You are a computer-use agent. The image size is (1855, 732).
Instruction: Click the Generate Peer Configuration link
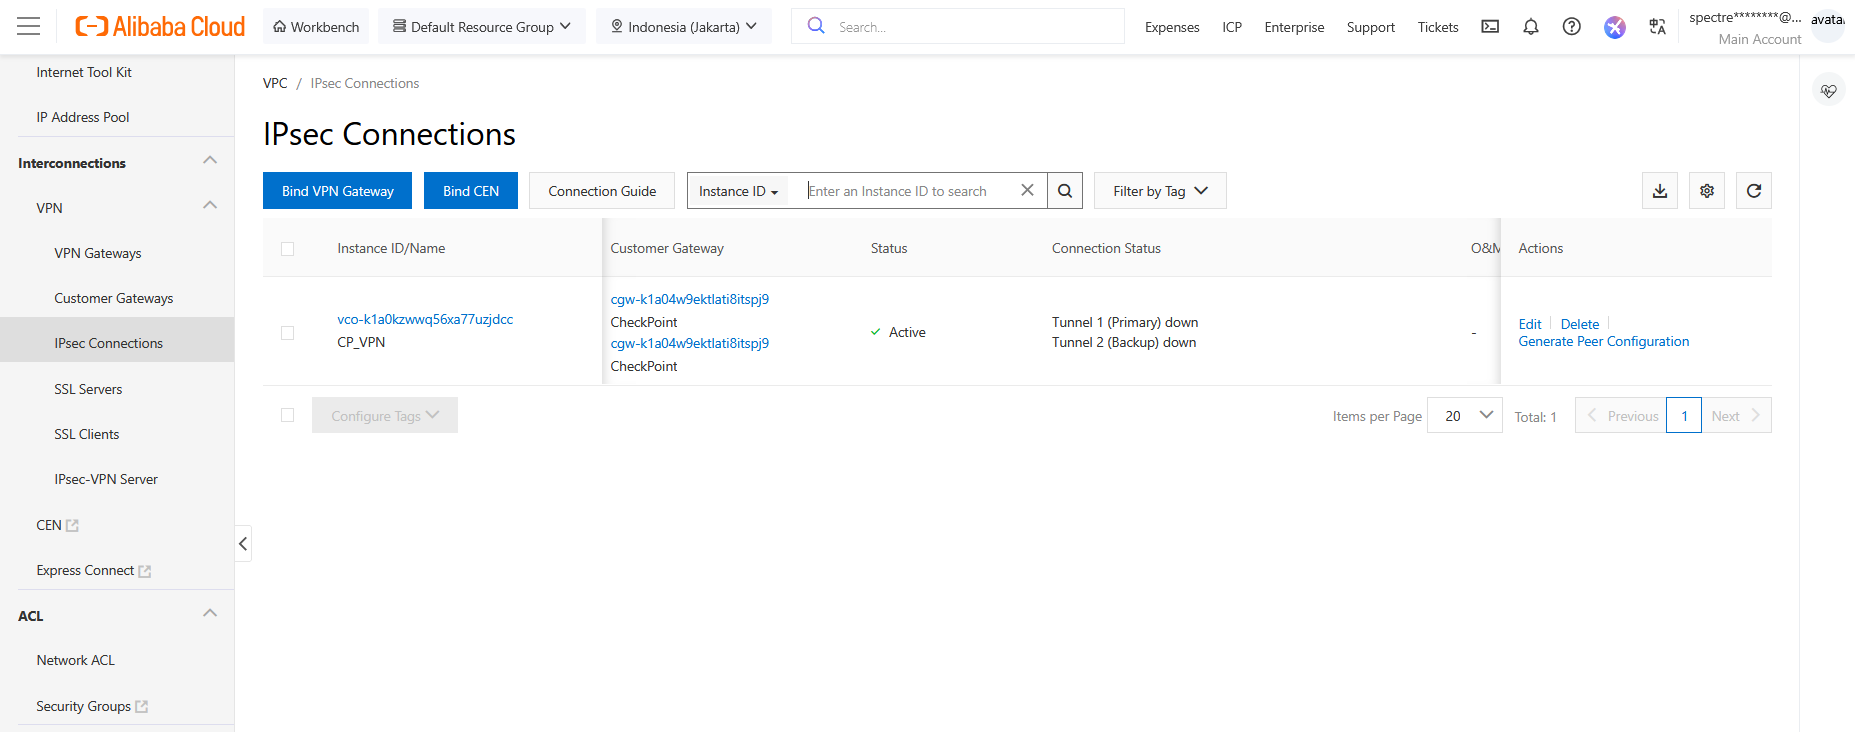[x=1603, y=342]
